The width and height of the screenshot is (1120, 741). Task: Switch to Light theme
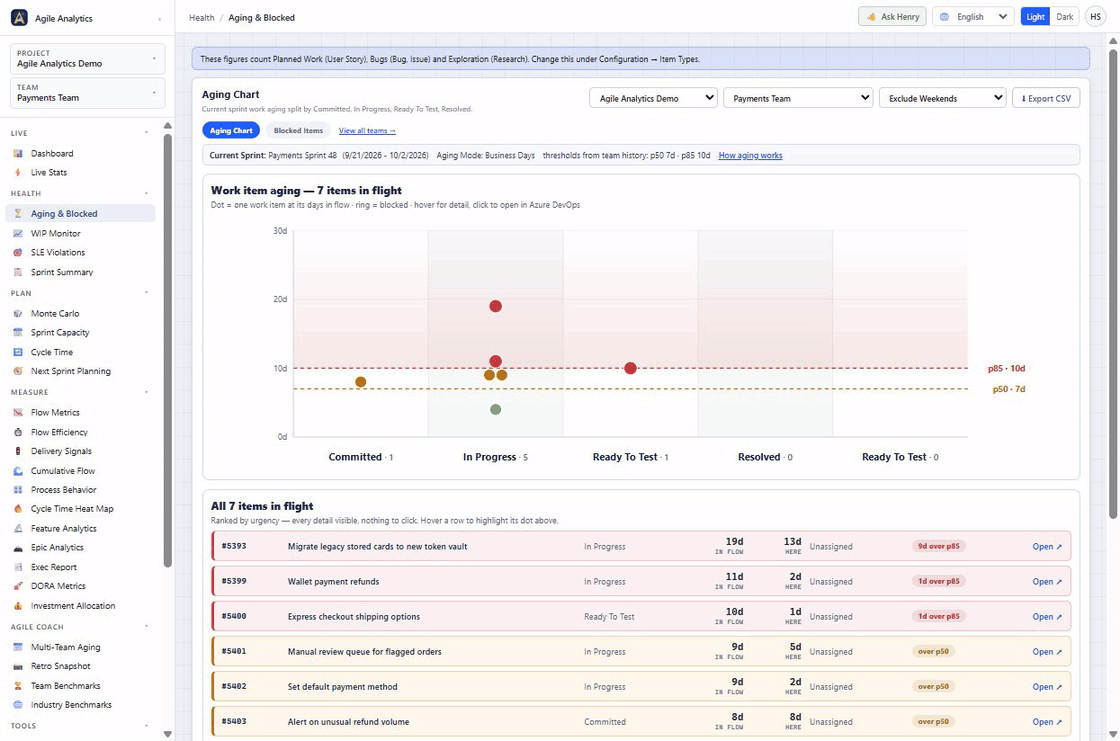1035,17
